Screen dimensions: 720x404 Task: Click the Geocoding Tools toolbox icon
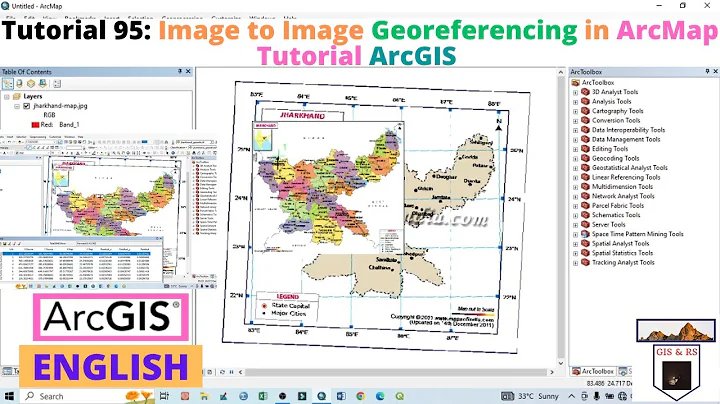[x=585, y=158]
